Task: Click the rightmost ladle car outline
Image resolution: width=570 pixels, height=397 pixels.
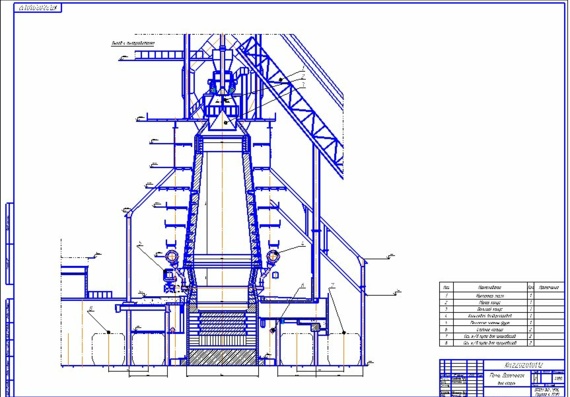Action: (x=344, y=349)
